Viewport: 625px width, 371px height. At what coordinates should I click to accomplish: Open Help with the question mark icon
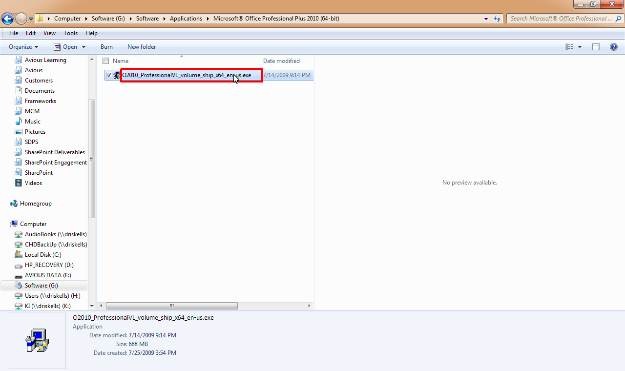613,47
